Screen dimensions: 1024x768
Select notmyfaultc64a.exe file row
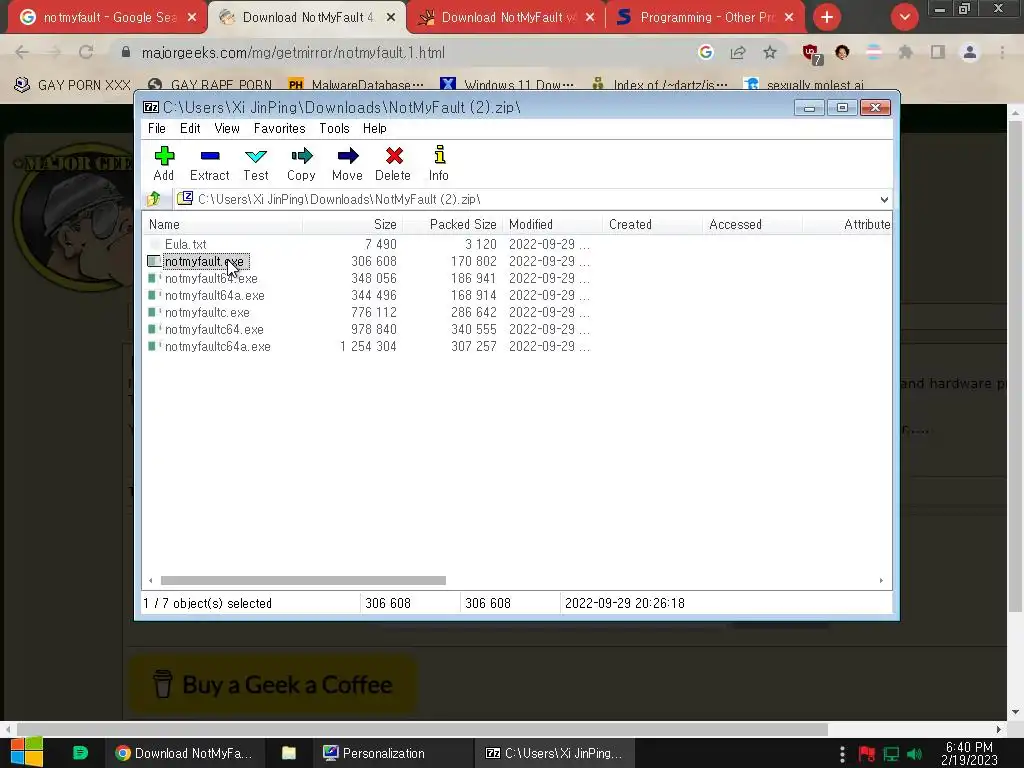pos(217,347)
